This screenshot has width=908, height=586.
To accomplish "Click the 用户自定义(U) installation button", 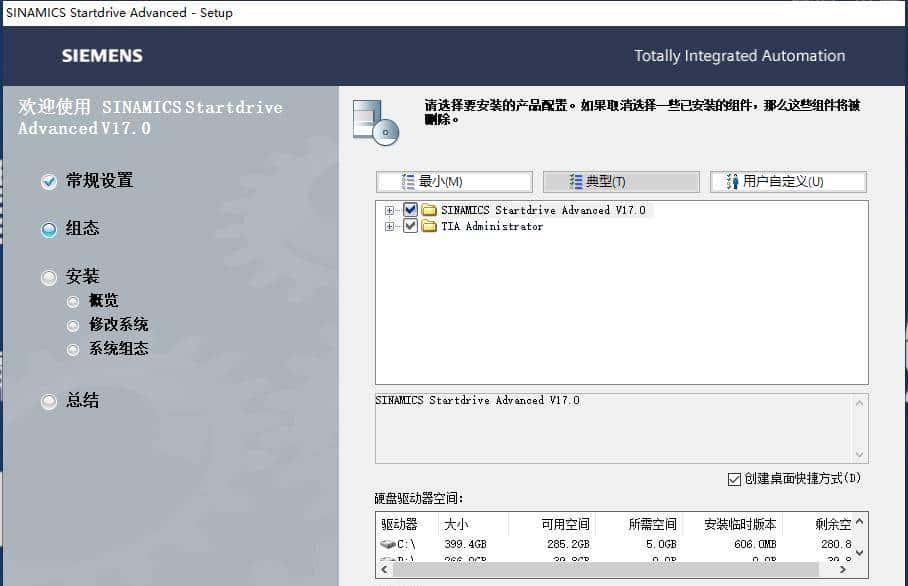I will pyautogui.click(x=787, y=181).
